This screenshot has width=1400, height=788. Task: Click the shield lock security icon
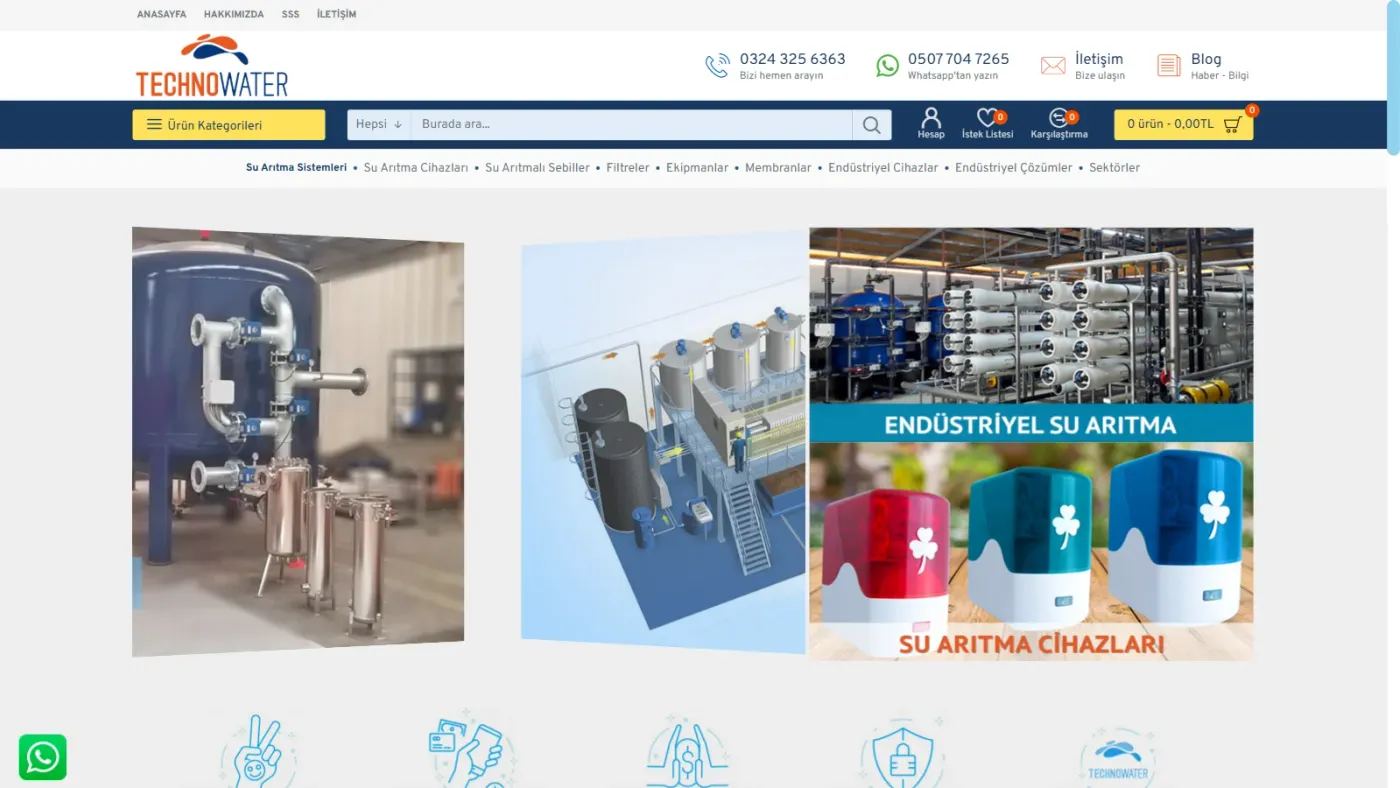coord(903,751)
